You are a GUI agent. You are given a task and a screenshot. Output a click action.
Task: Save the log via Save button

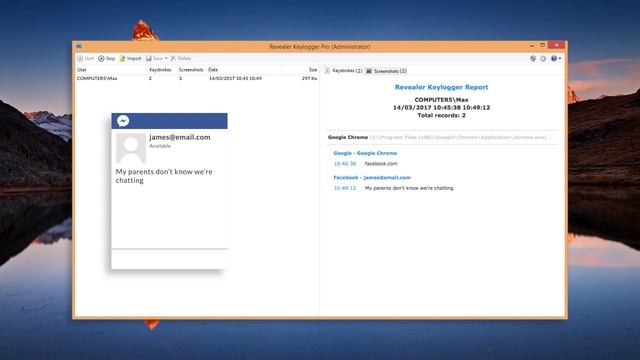click(x=155, y=59)
